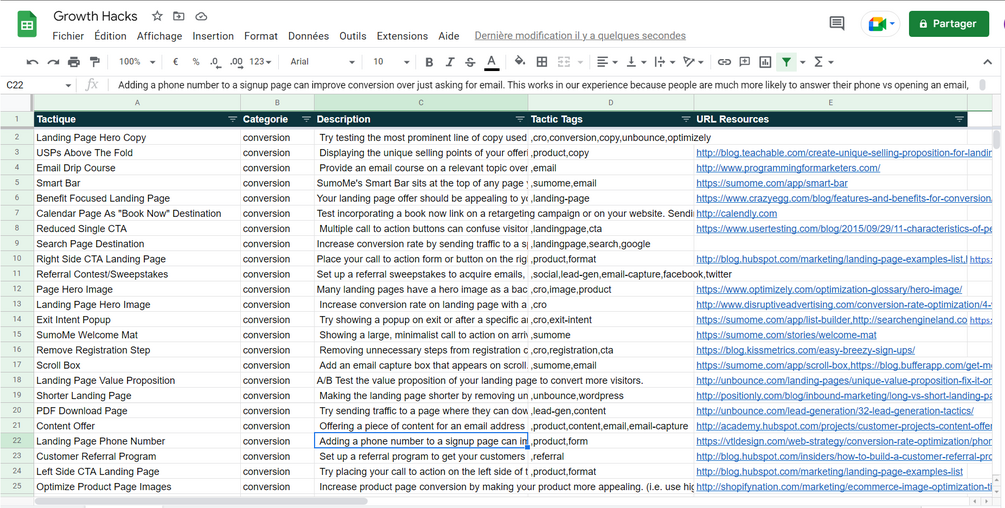Open the Extensions menu

pyautogui.click(x=402, y=36)
